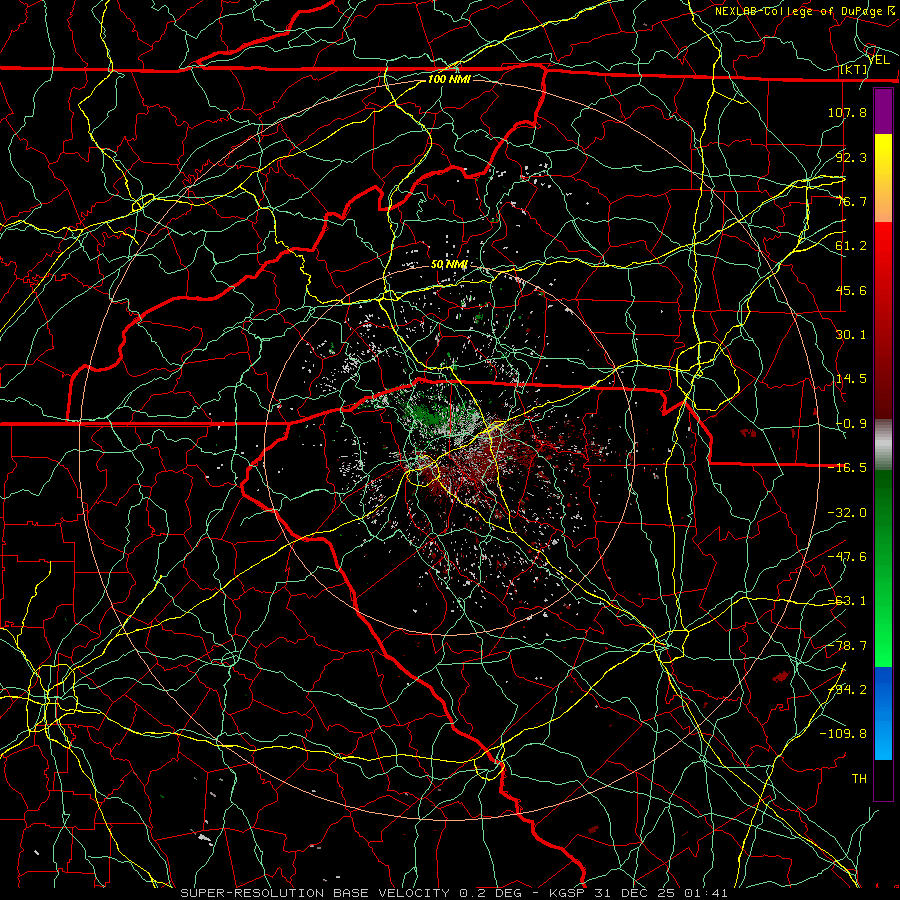Screen dimensions: 900x900
Task: Click the 14.5 legend value
Action: click(851, 379)
